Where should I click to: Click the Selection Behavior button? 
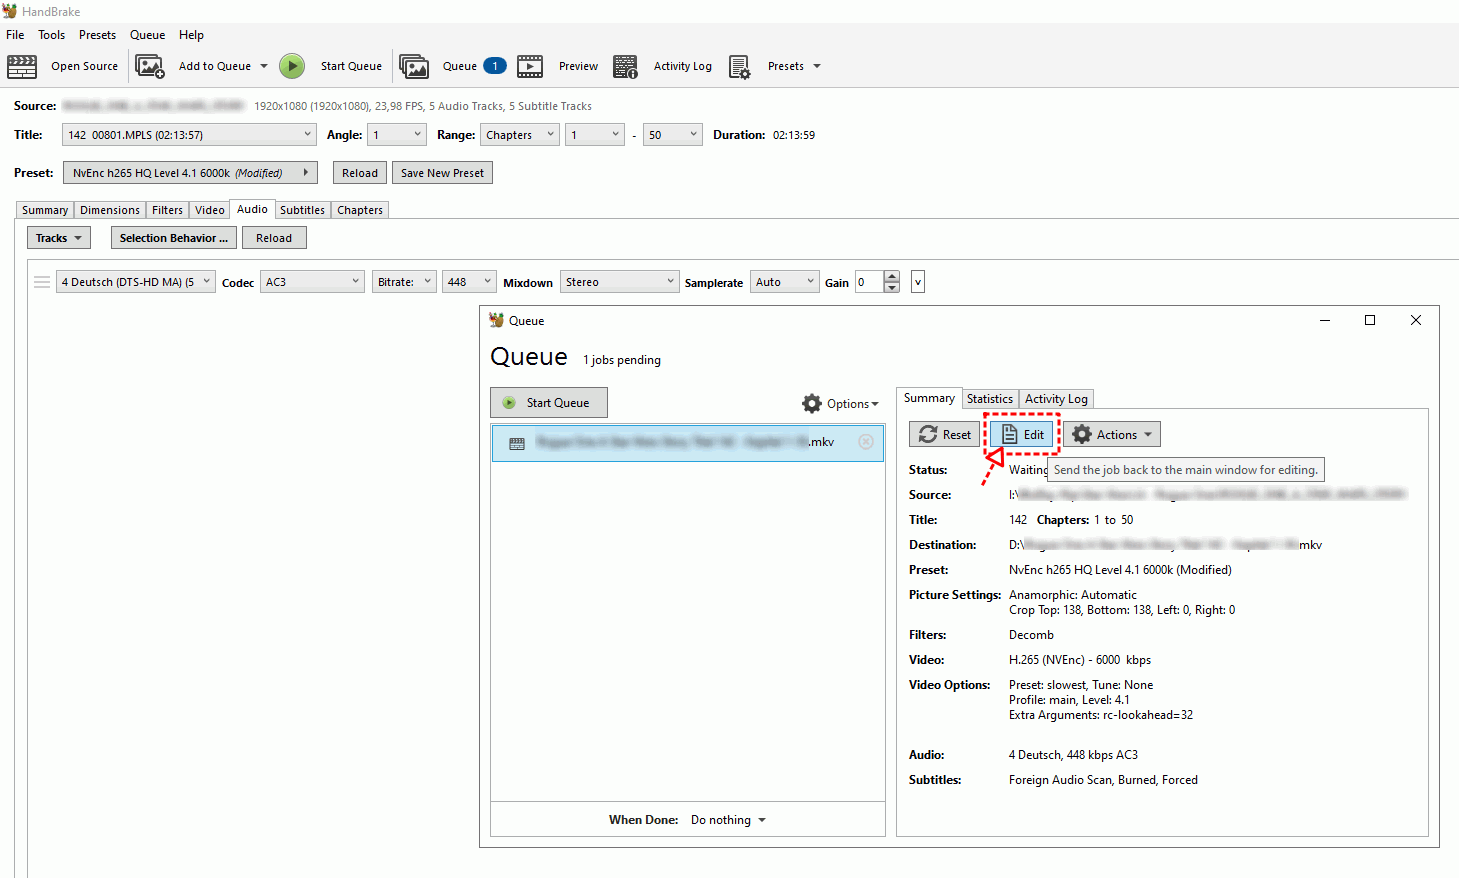click(174, 238)
